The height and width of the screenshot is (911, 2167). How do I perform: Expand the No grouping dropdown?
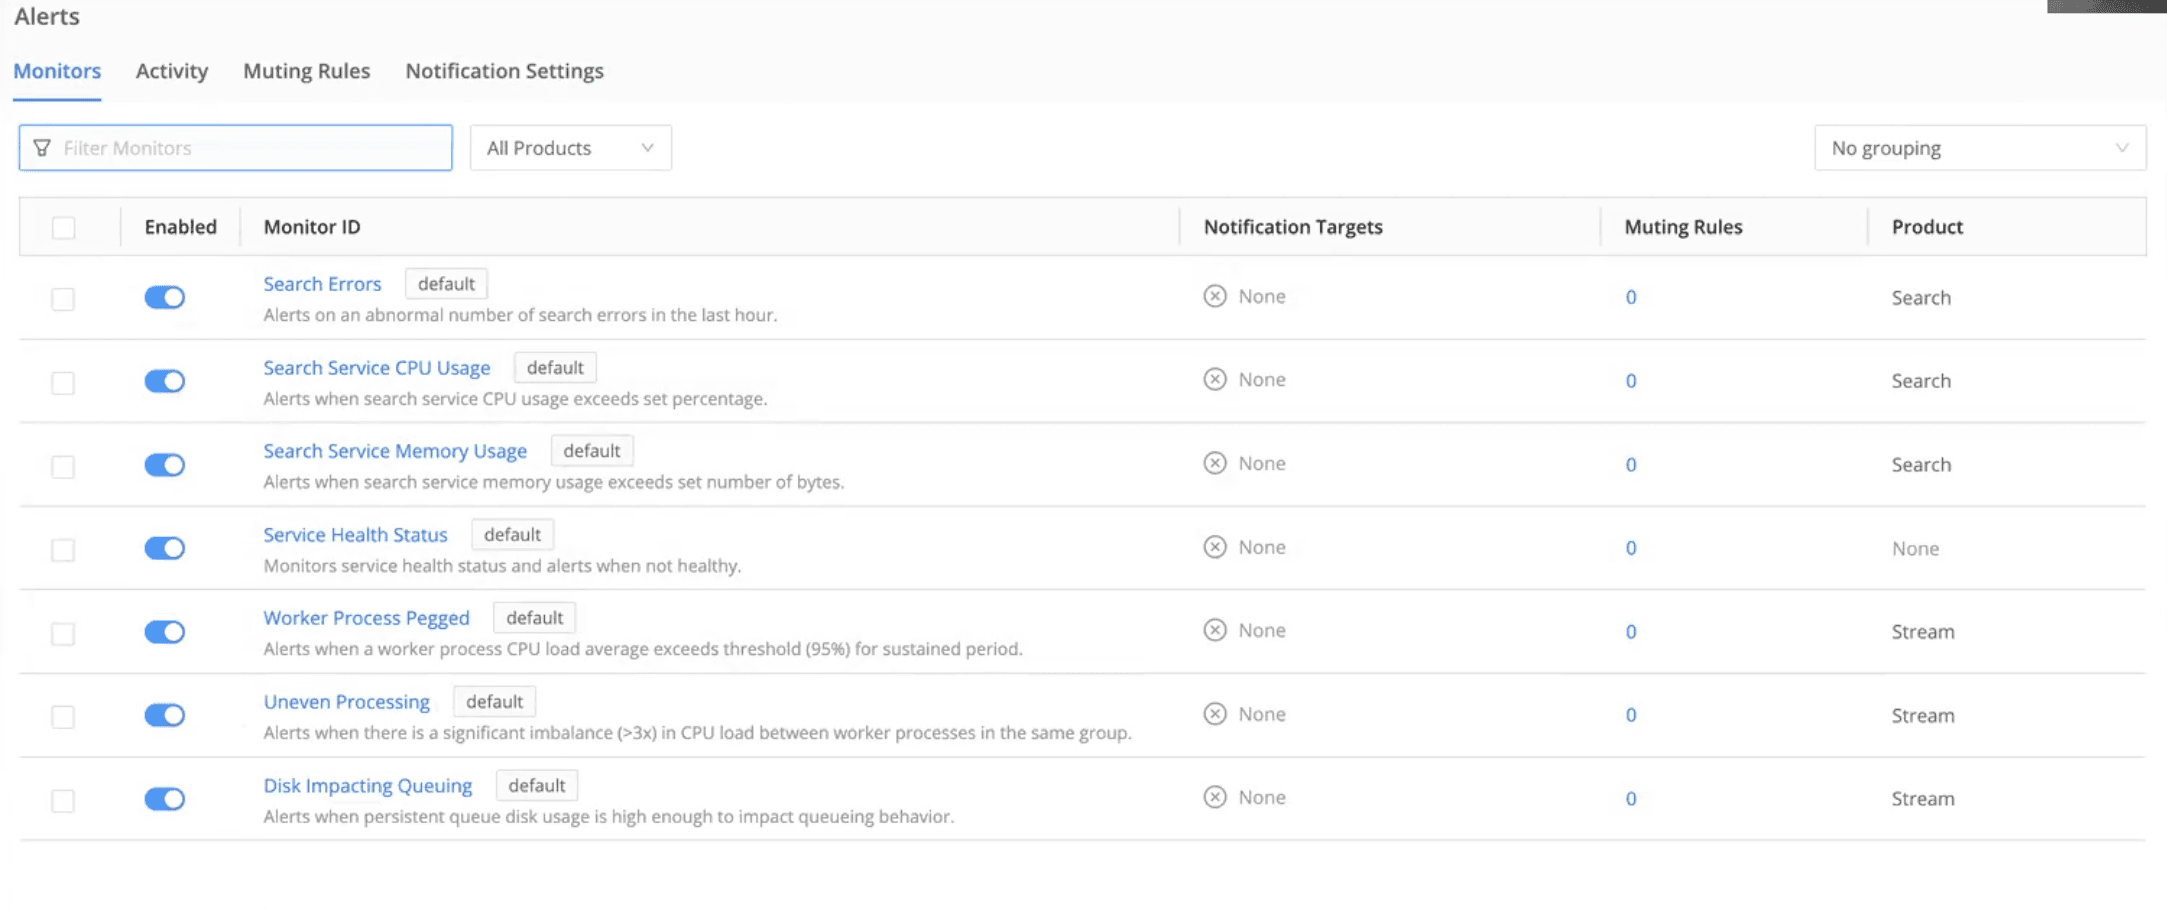click(x=1979, y=148)
